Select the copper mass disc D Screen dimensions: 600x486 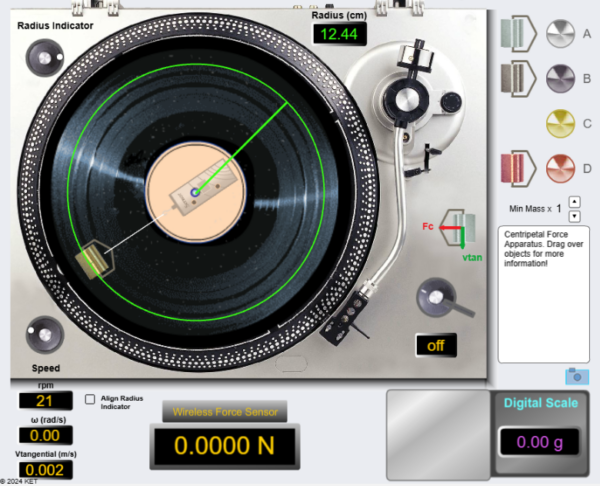(561, 165)
